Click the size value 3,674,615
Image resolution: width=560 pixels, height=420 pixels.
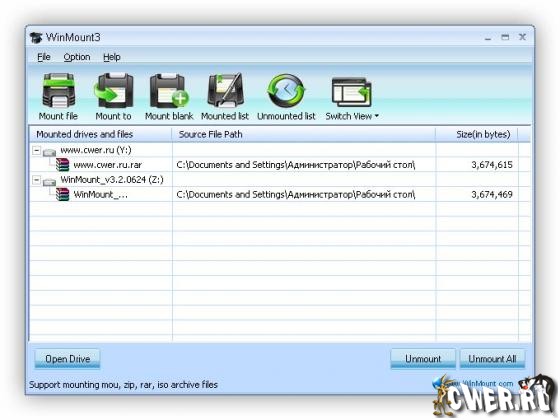(x=492, y=165)
